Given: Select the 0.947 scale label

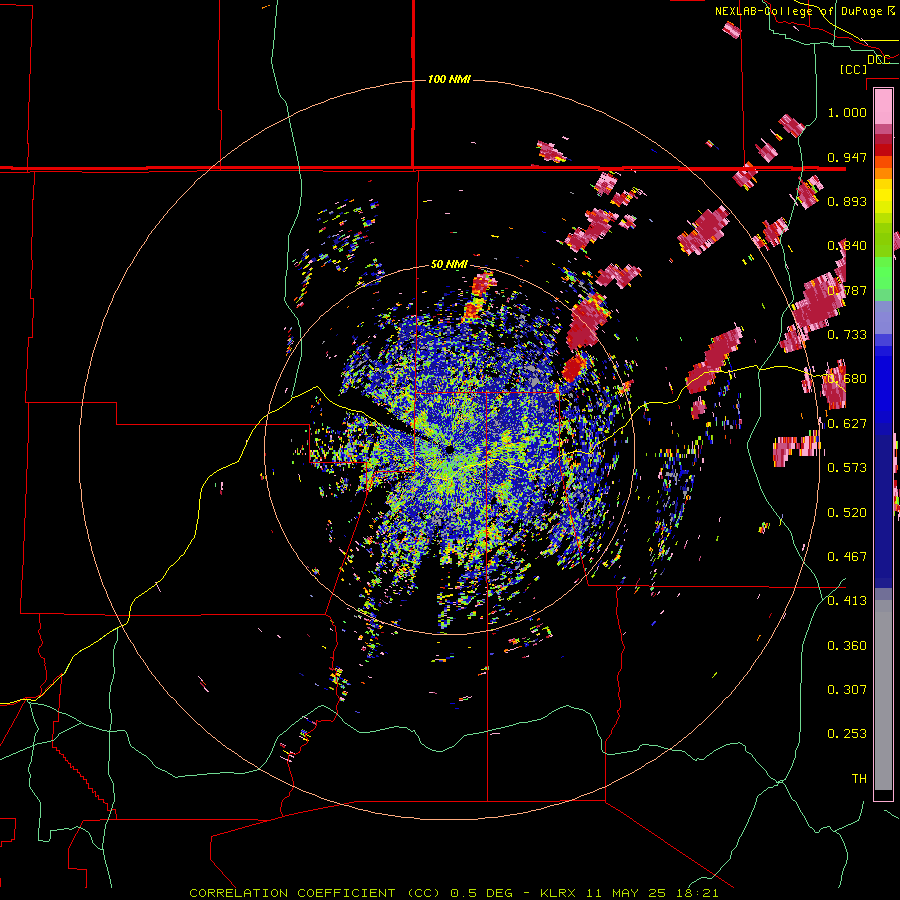Looking at the screenshot, I should point(847,157).
